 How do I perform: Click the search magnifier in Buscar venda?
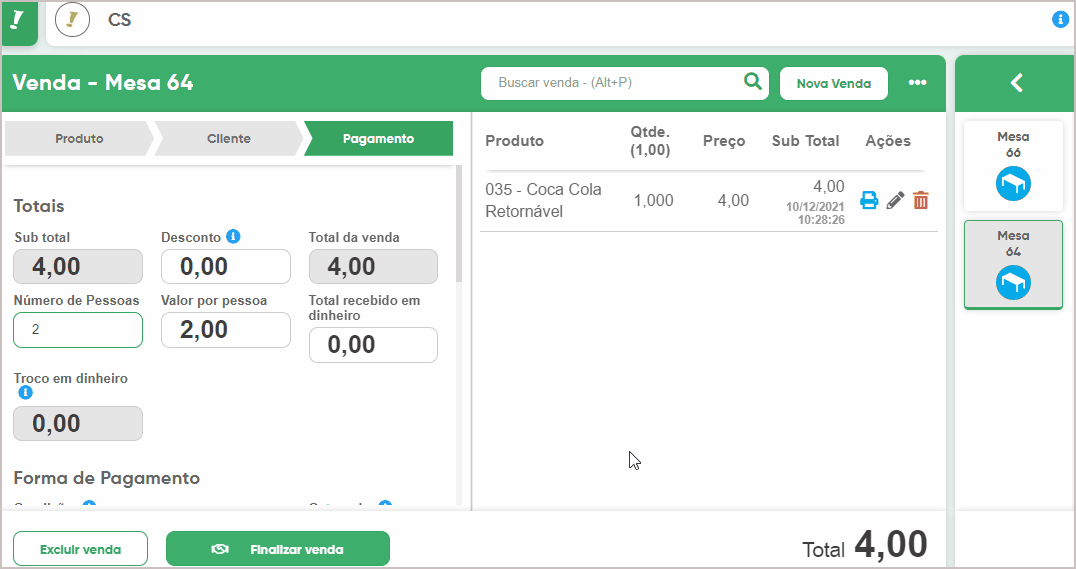point(753,82)
